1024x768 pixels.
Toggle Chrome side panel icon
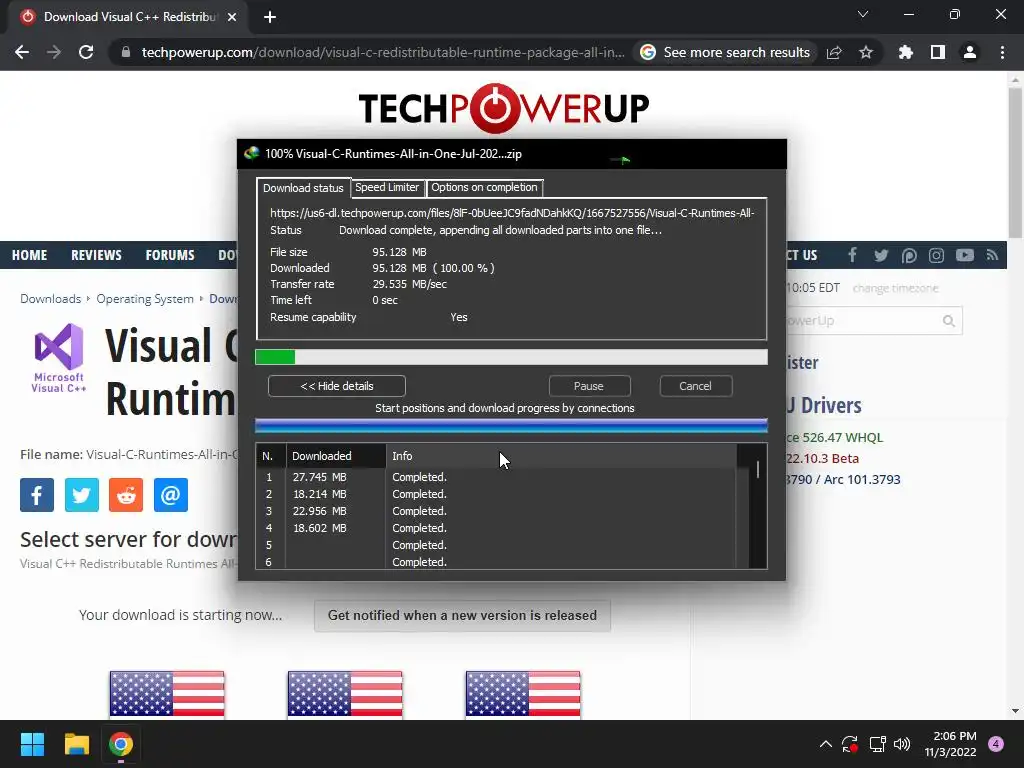pyautogui.click(x=938, y=52)
